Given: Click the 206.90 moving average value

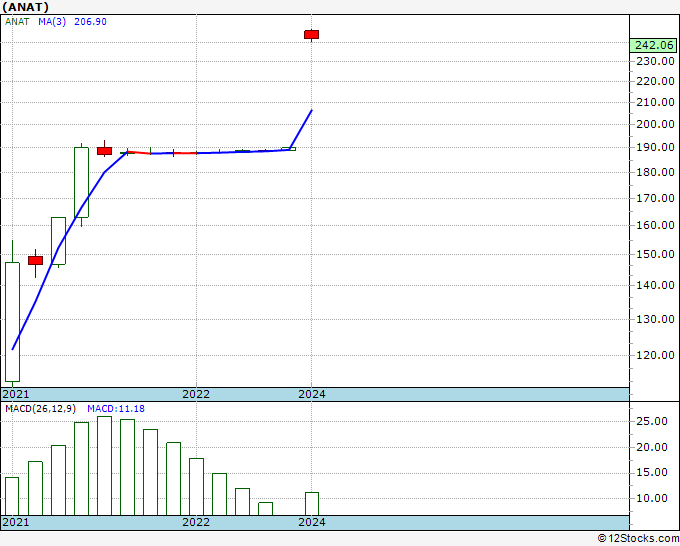Looking at the screenshot, I should pos(90,22).
